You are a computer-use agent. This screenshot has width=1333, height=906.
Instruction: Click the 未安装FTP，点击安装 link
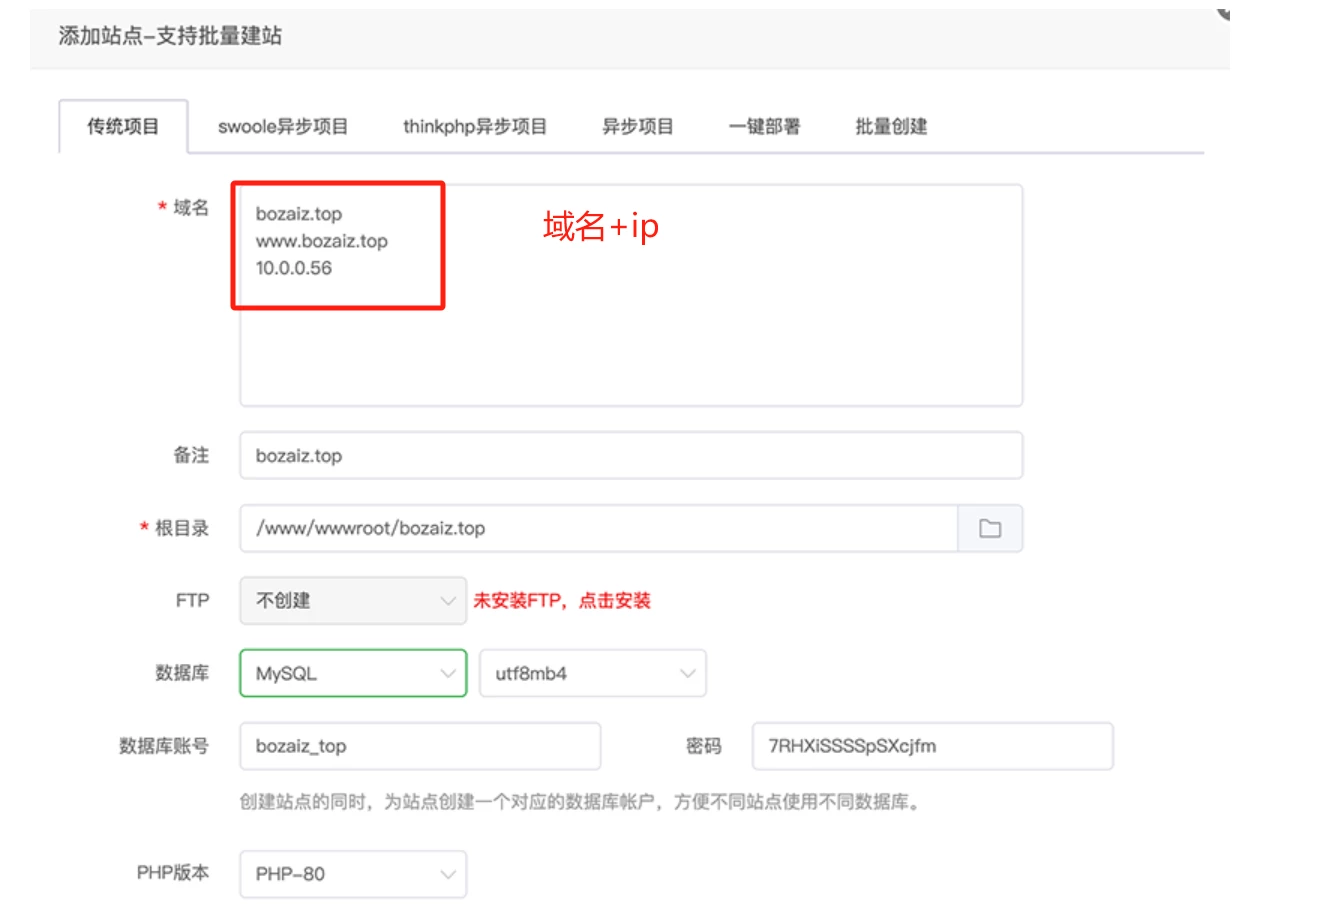coord(562,601)
